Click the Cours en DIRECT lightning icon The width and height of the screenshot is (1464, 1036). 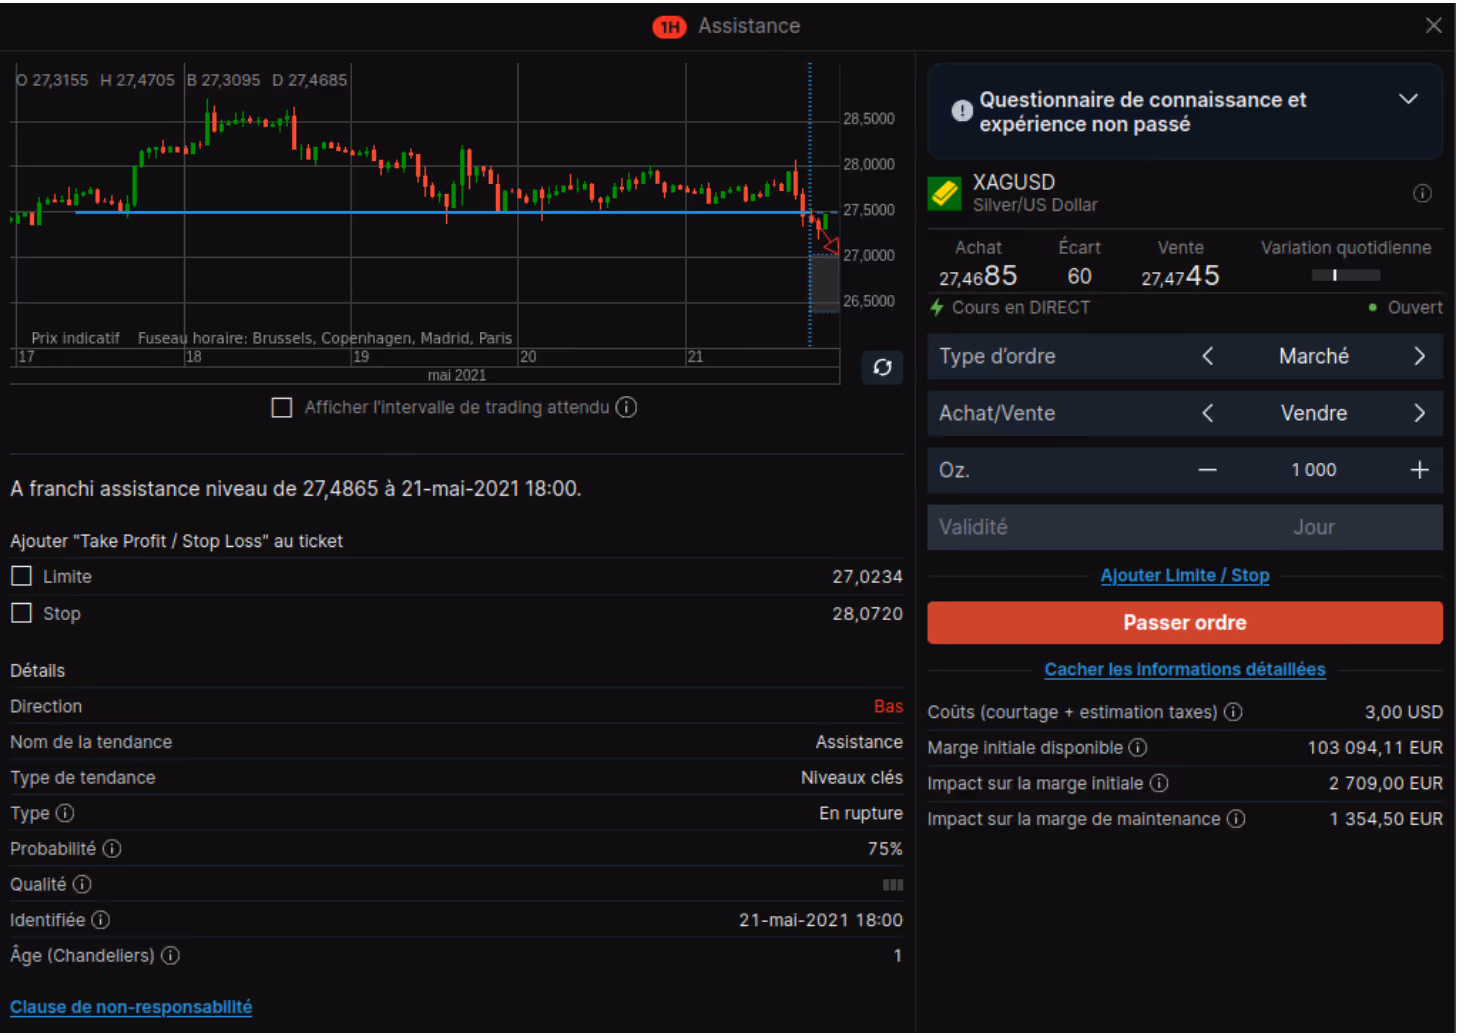click(x=937, y=308)
